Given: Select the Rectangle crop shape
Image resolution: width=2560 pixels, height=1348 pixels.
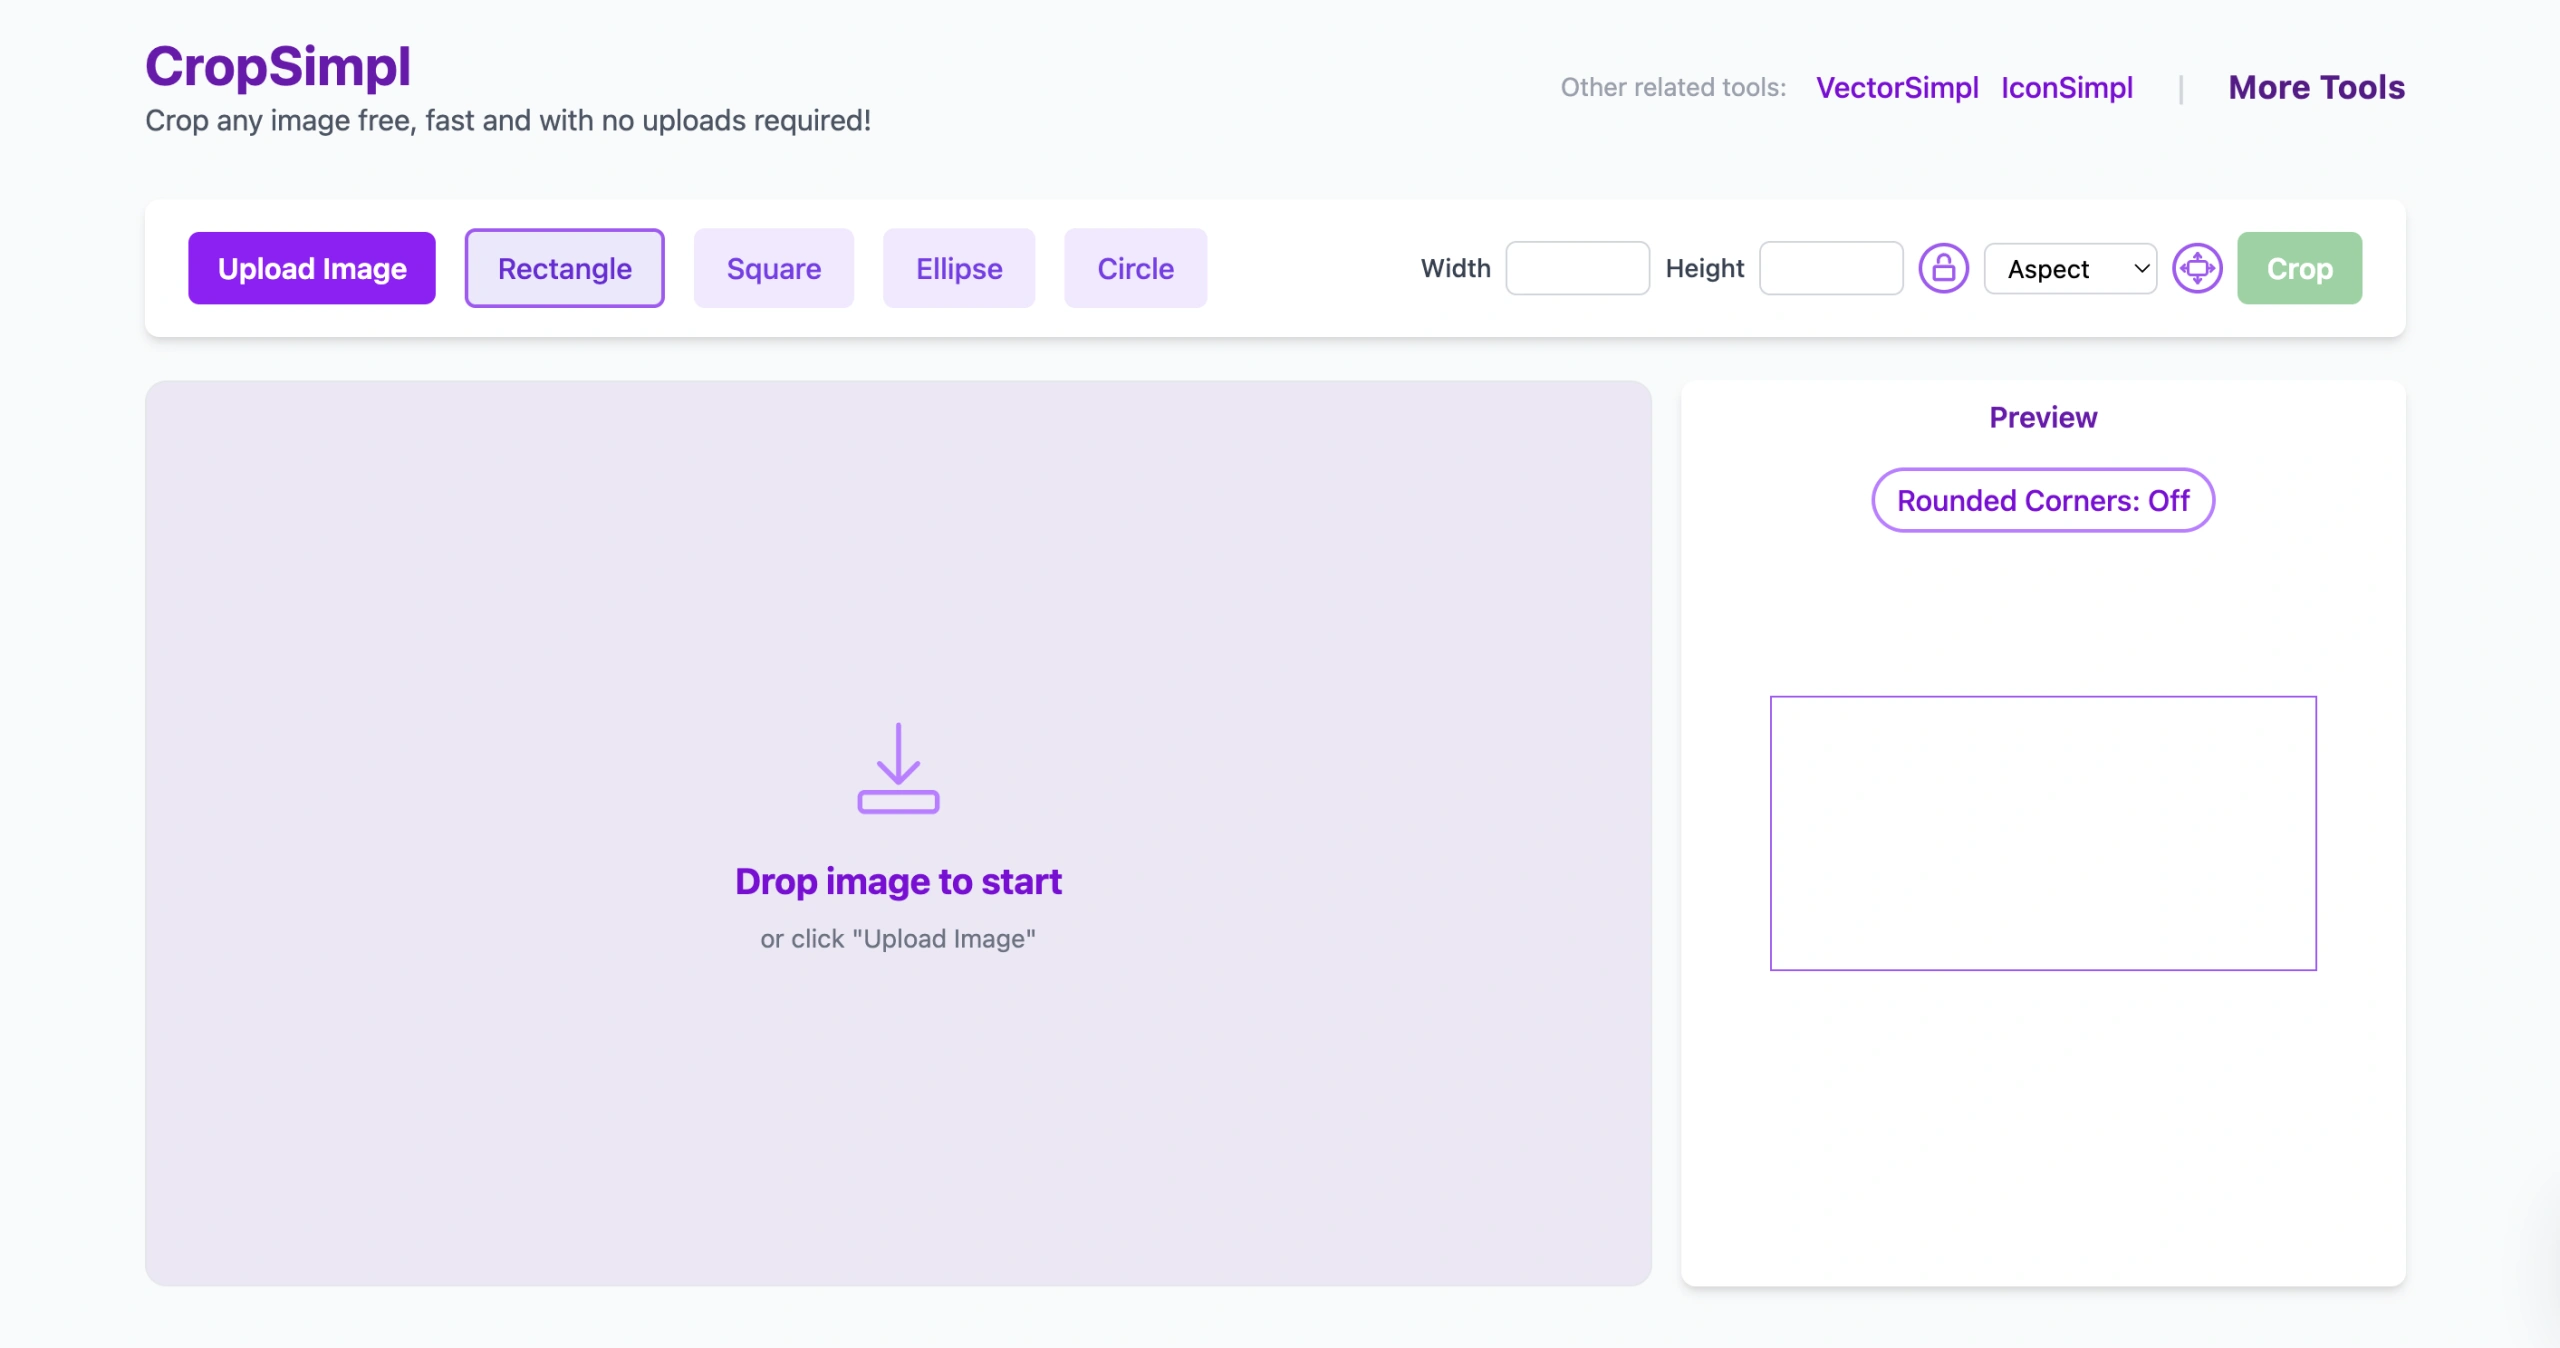Looking at the screenshot, I should click(x=564, y=268).
